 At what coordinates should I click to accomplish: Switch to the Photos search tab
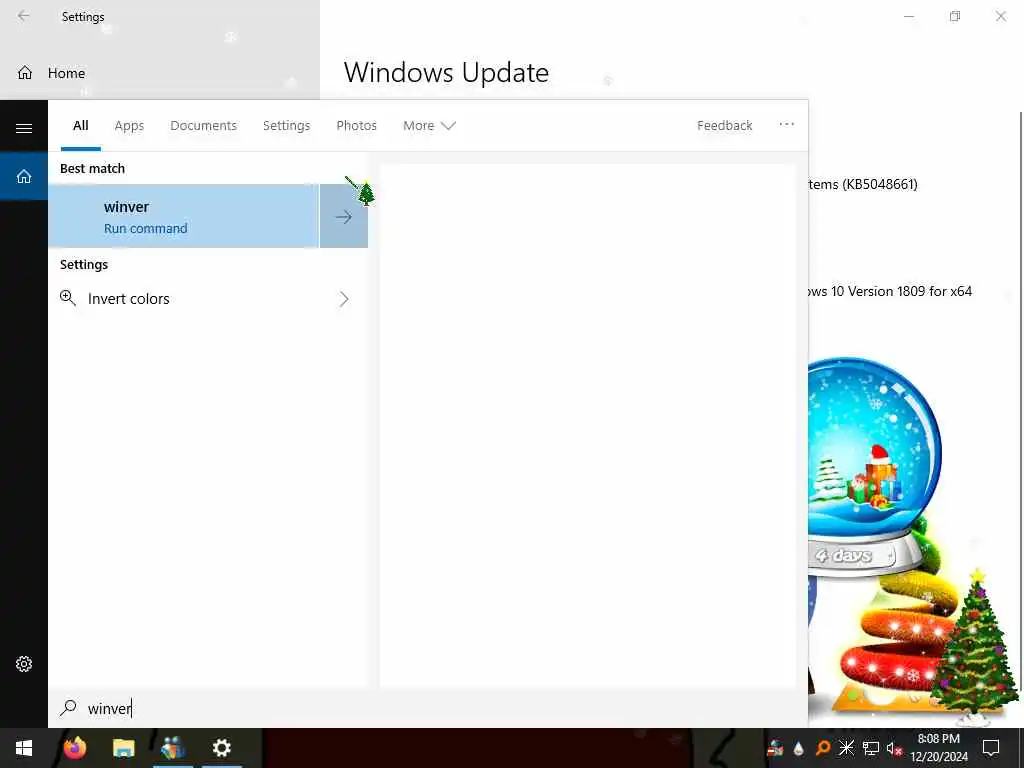pyautogui.click(x=356, y=125)
